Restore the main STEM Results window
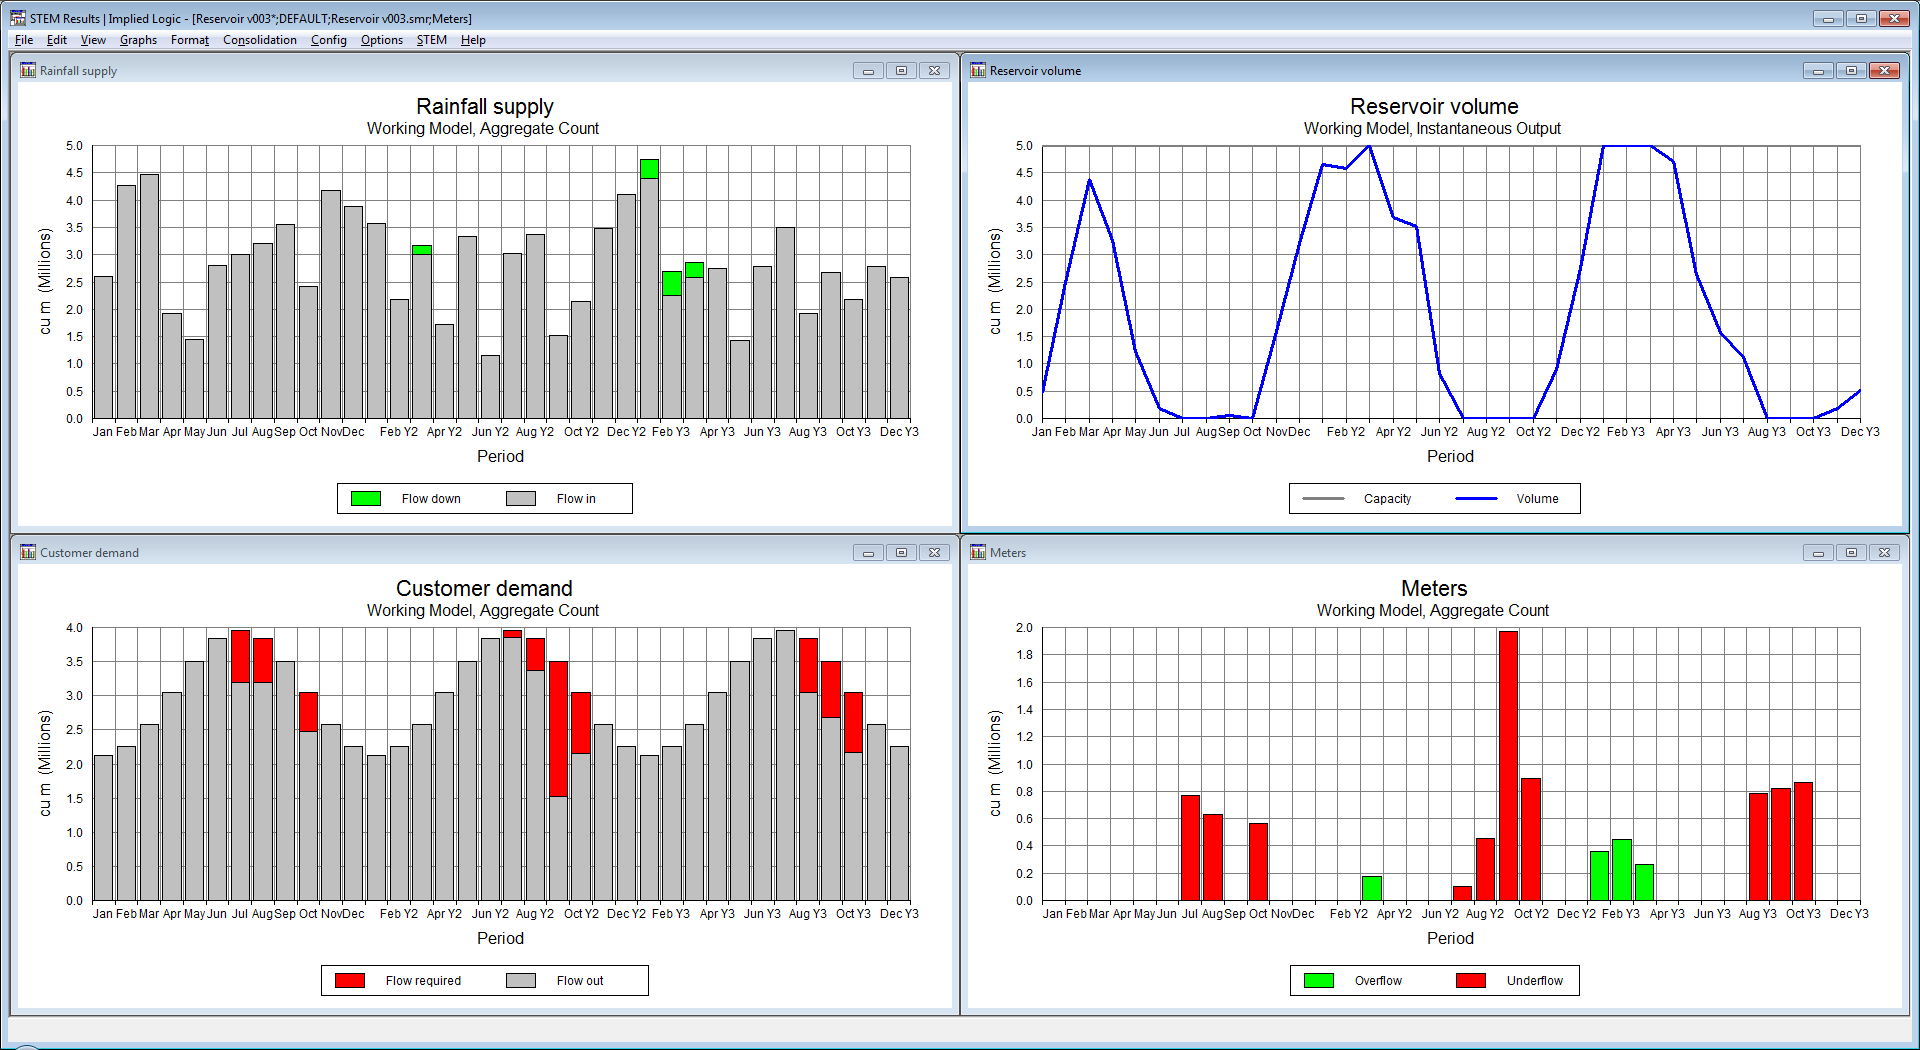 pos(1861,18)
